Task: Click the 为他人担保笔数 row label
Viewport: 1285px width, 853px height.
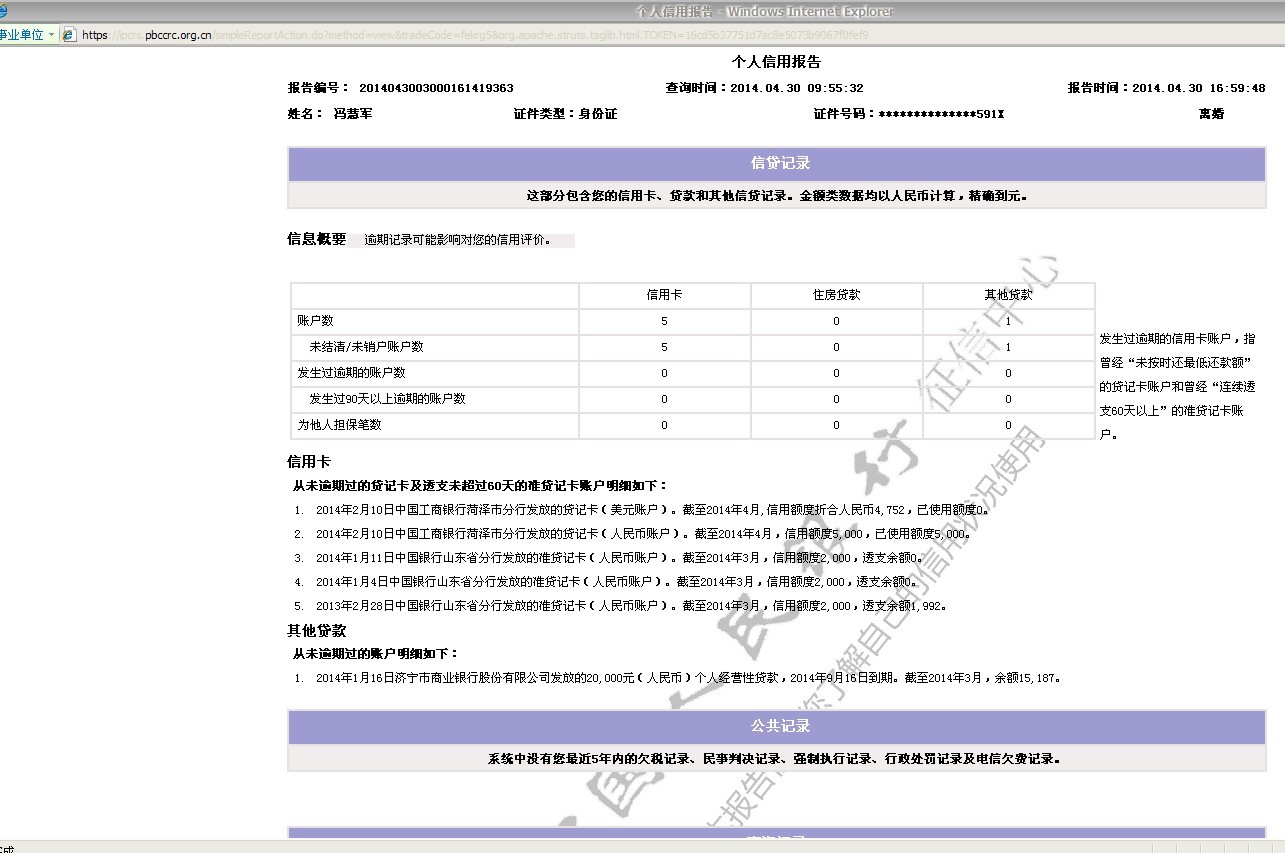Action: (339, 425)
